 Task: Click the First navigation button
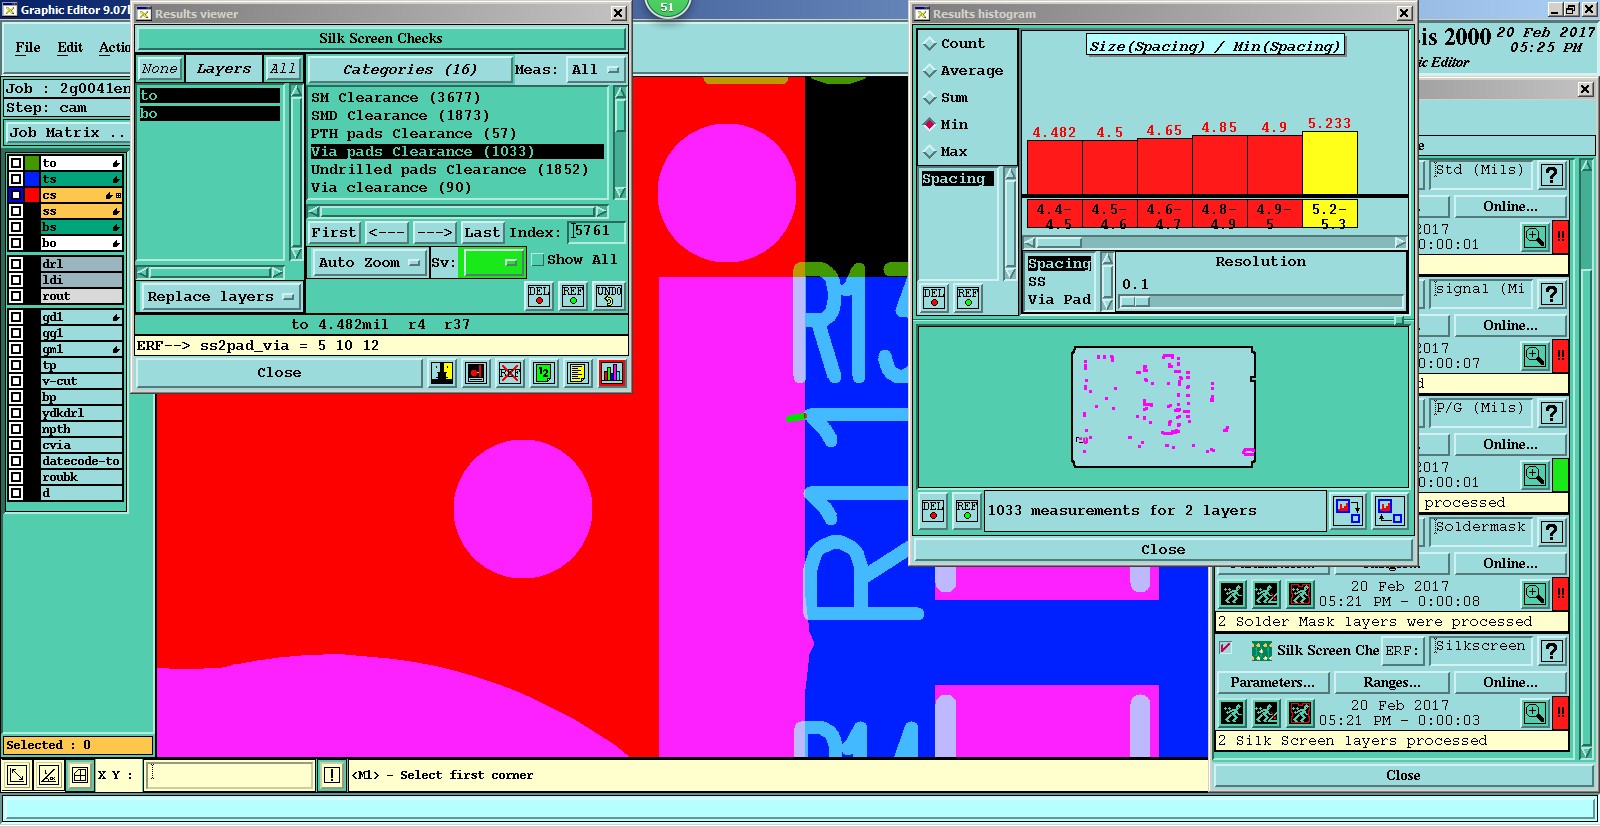(334, 232)
